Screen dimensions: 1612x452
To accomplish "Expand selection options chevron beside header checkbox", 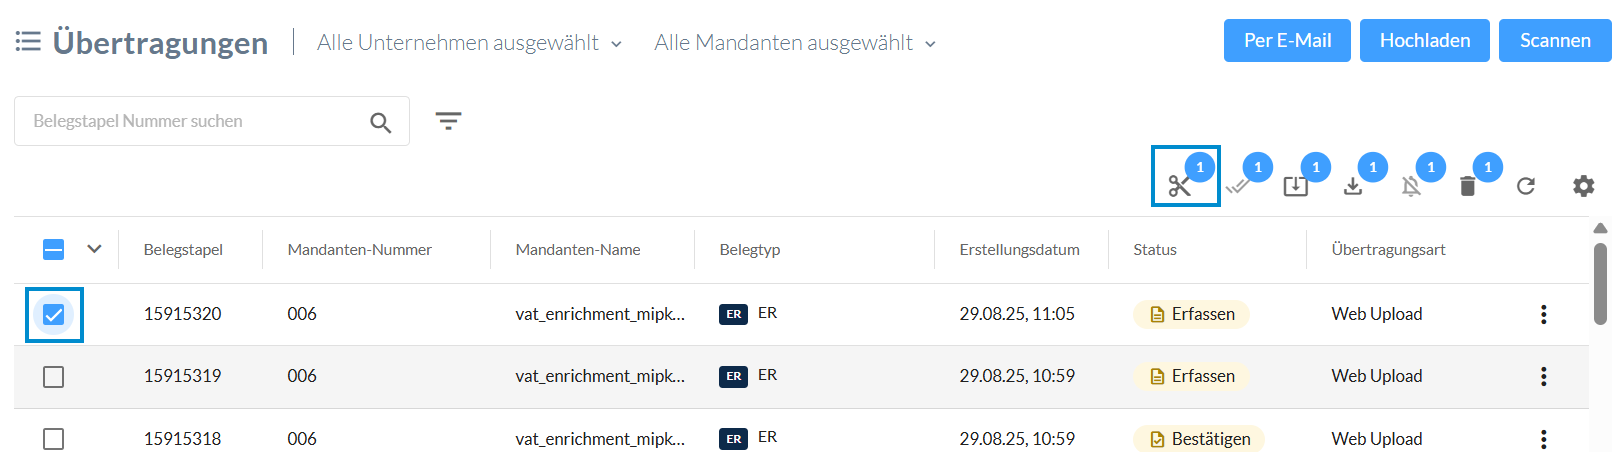I will (94, 249).
